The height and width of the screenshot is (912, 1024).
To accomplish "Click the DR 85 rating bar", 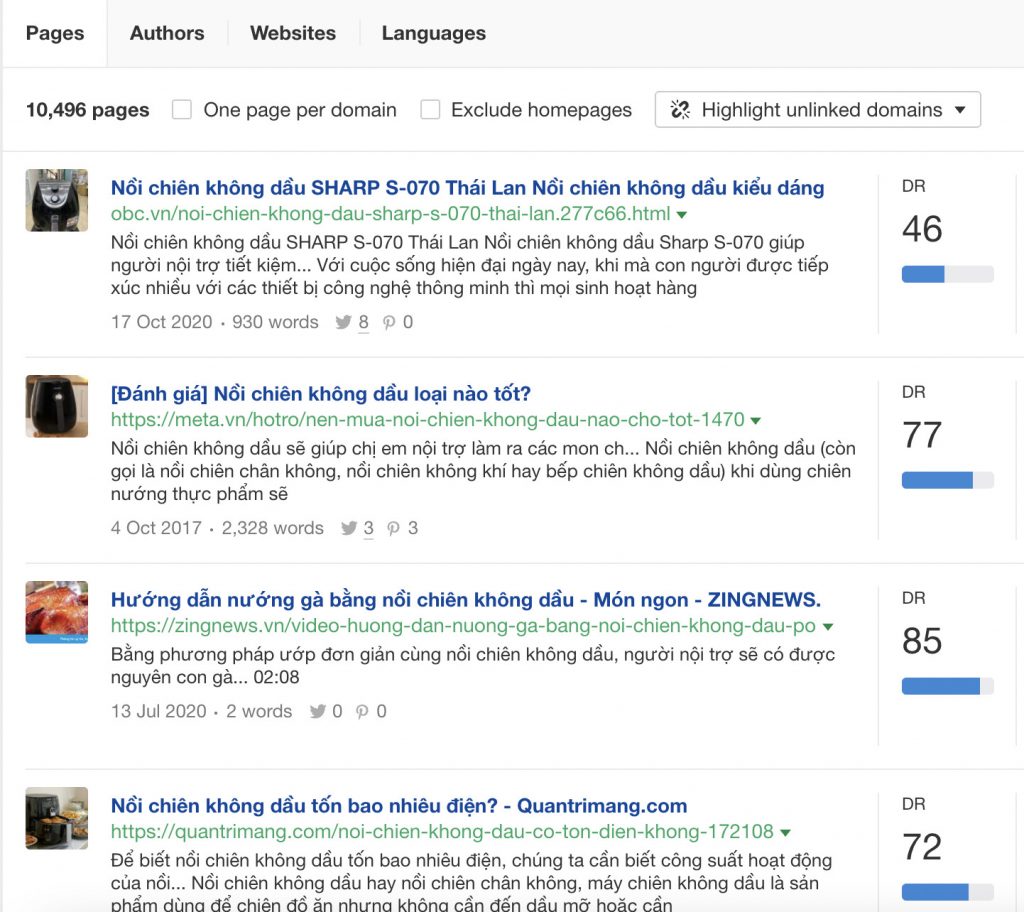I will coord(948,686).
